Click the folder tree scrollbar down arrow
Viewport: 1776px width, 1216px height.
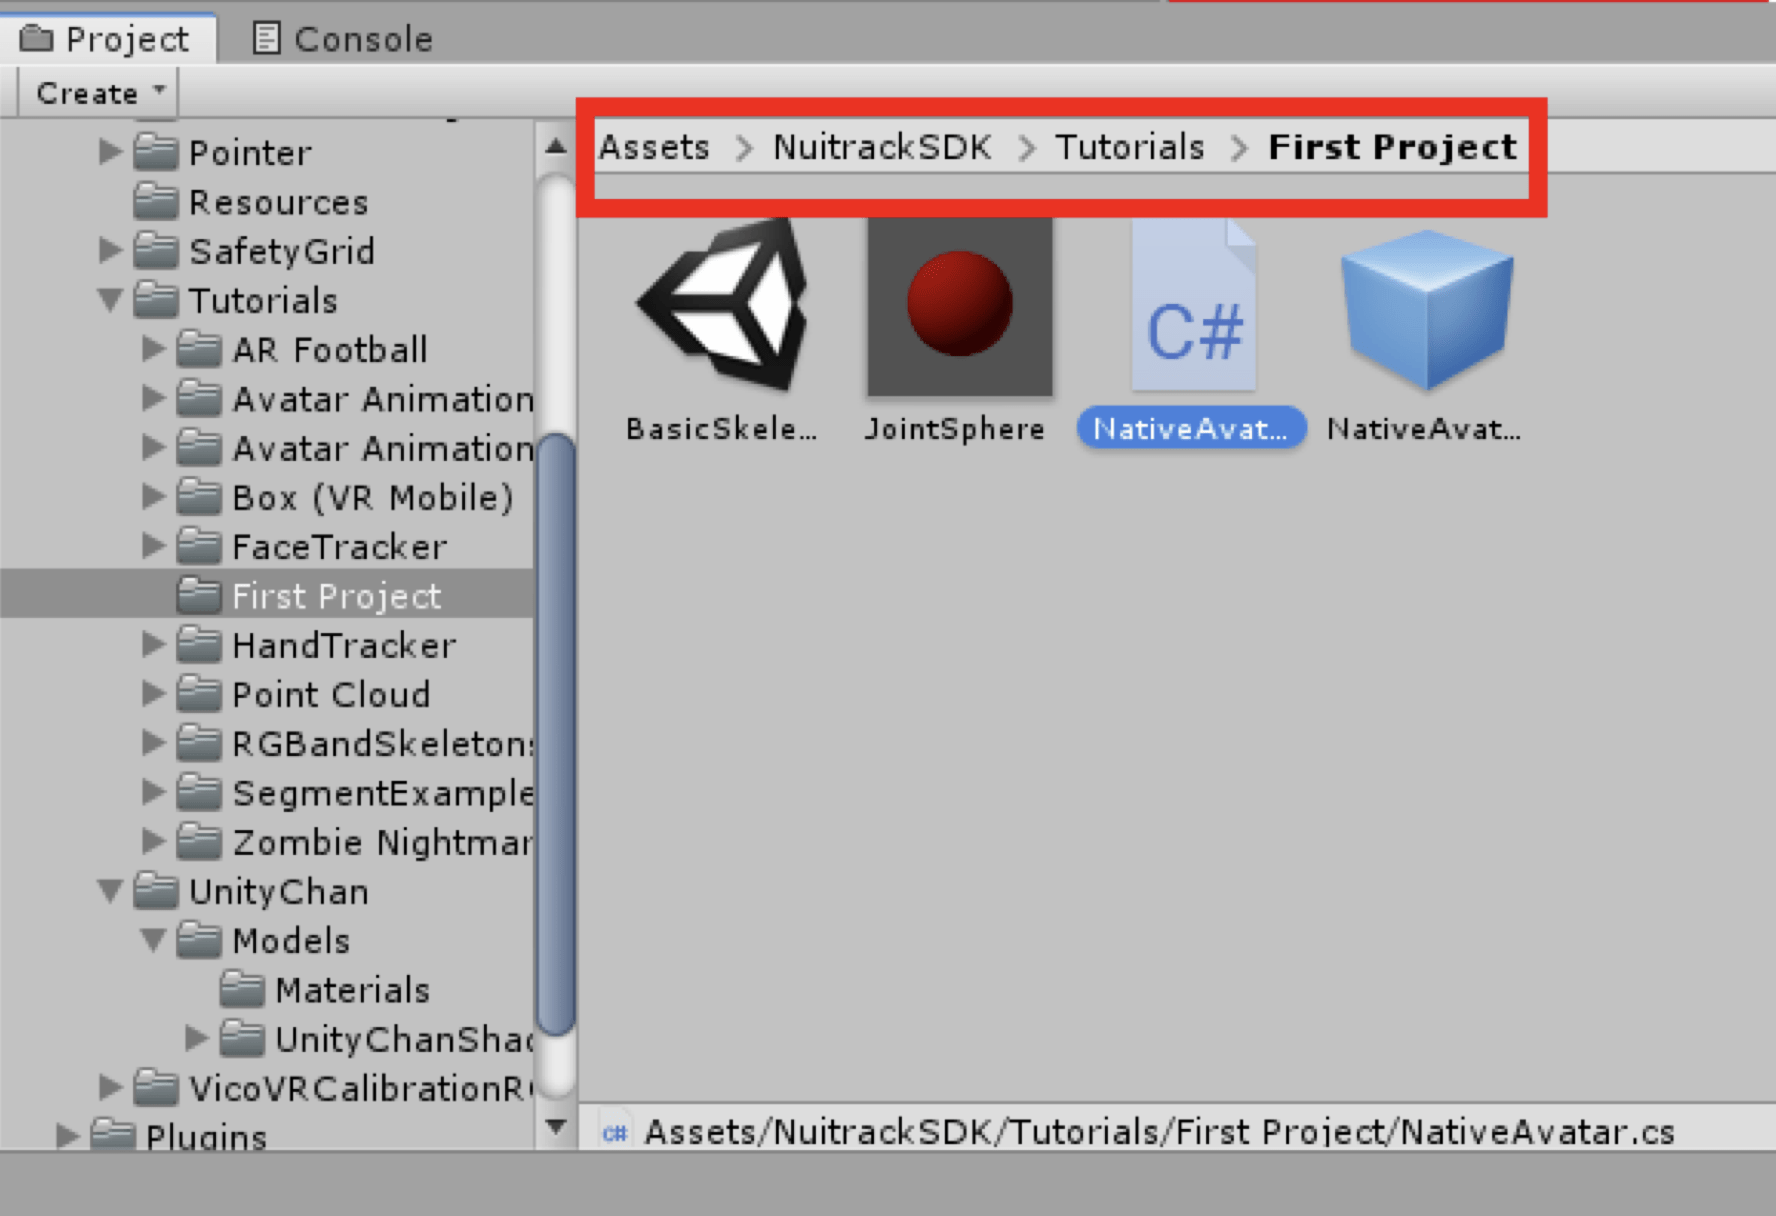556,1127
